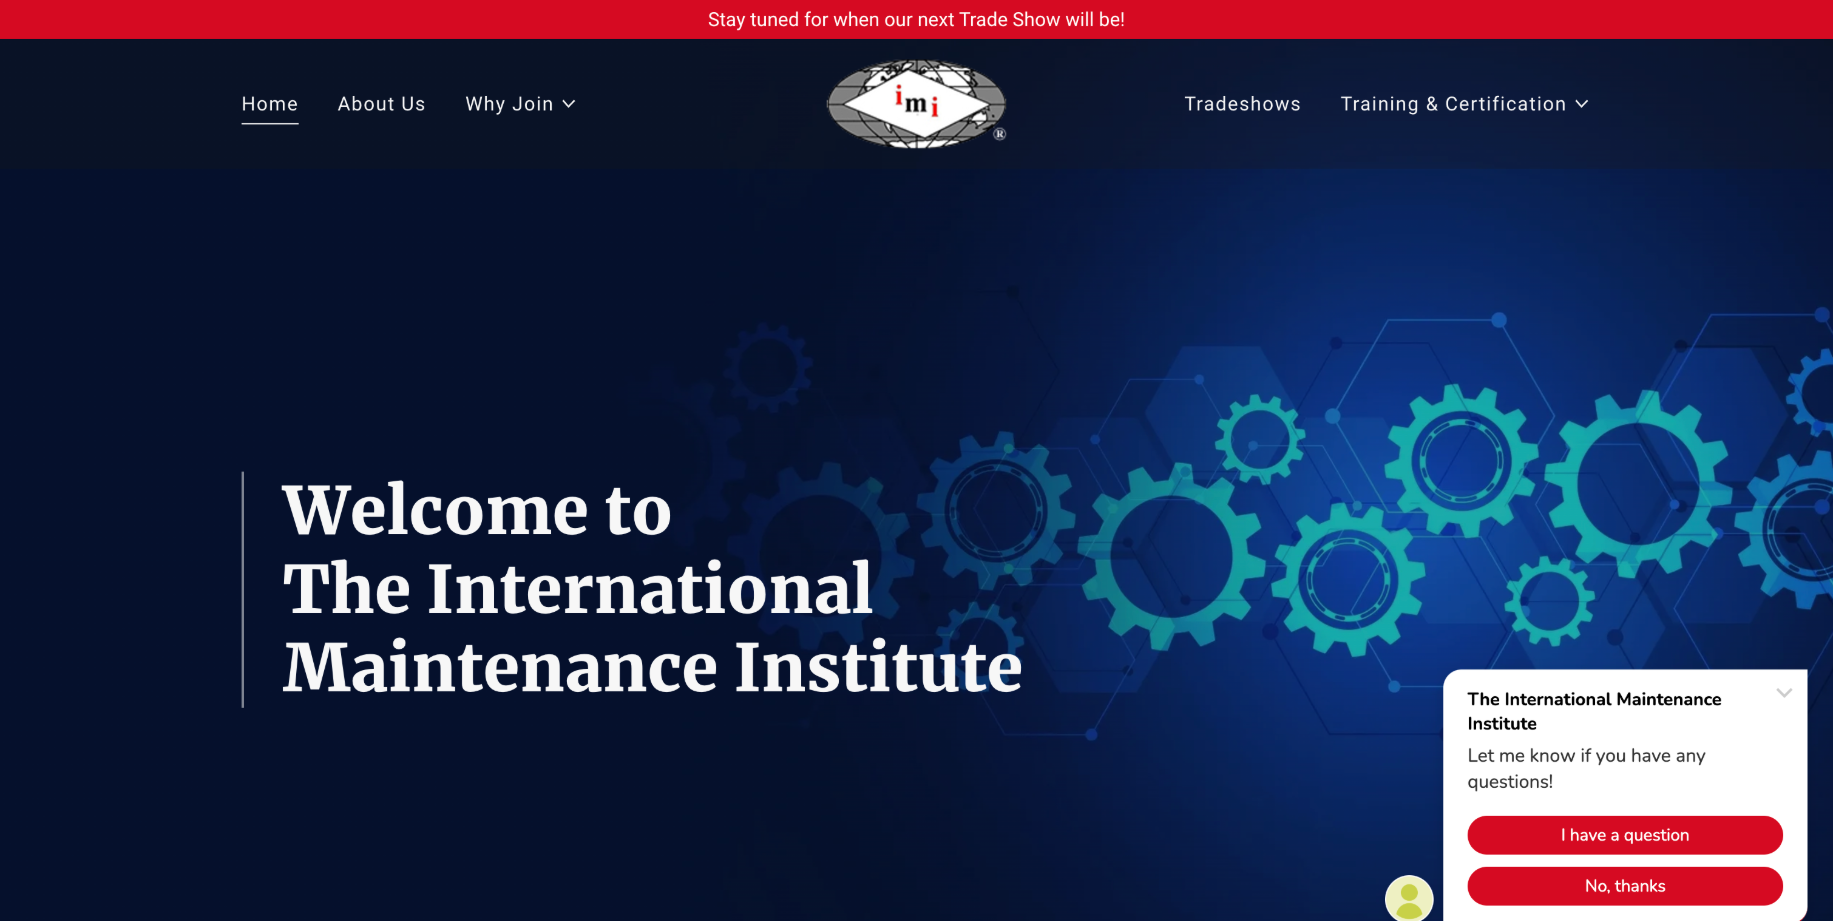Click the registered trademark symbol beside logo

pos(1000,133)
